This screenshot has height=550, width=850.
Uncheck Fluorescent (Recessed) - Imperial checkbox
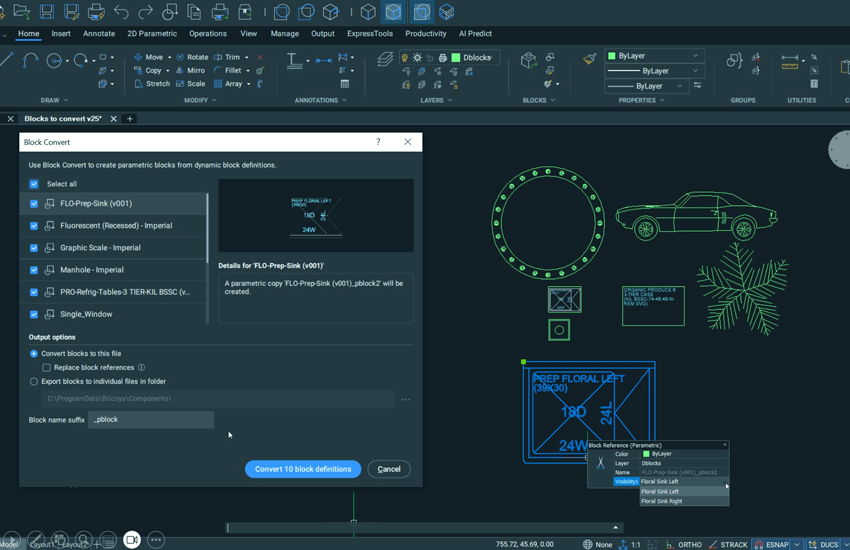point(34,226)
